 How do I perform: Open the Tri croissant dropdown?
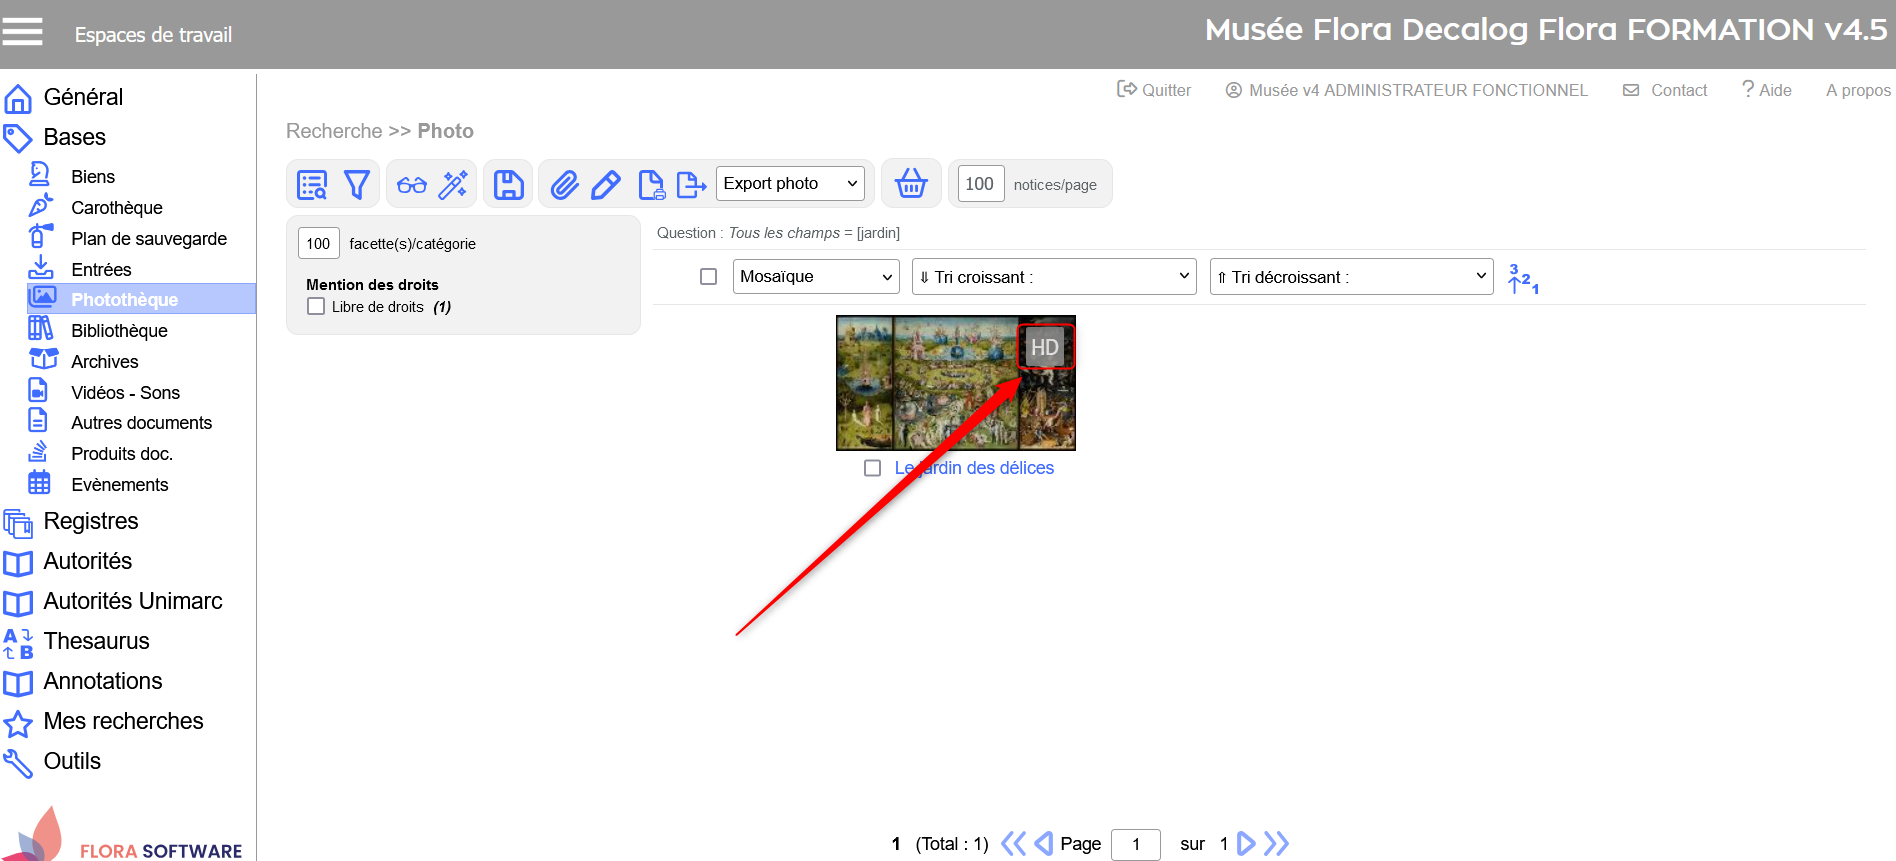pos(1055,277)
